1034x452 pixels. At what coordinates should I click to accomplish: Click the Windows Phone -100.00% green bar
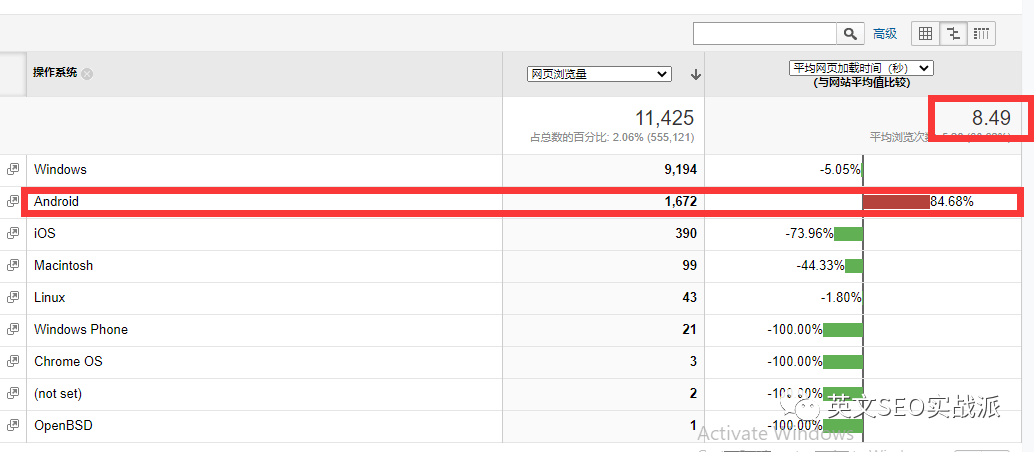click(843, 330)
